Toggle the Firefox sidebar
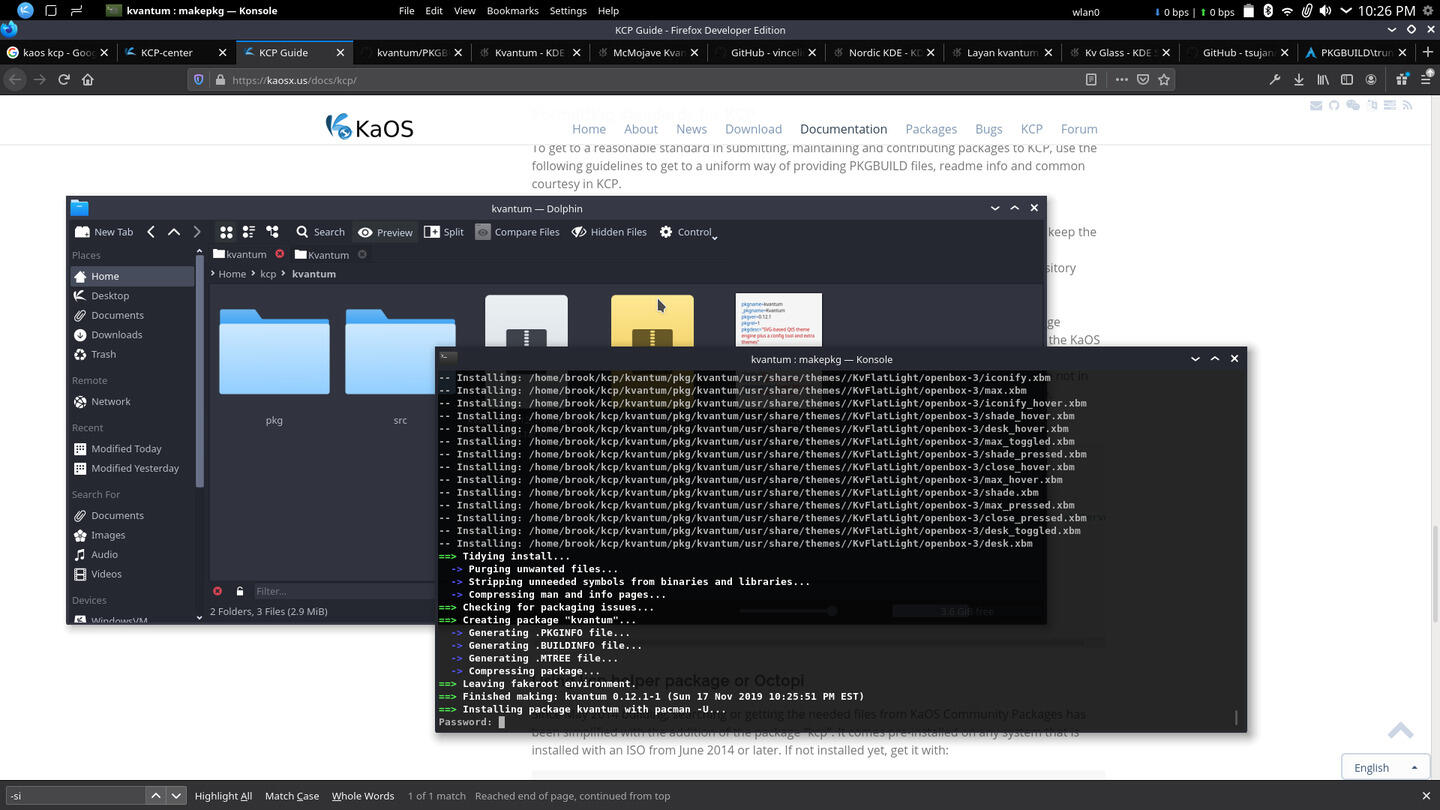Viewport: 1440px width, 810px height. [1347, 79]
